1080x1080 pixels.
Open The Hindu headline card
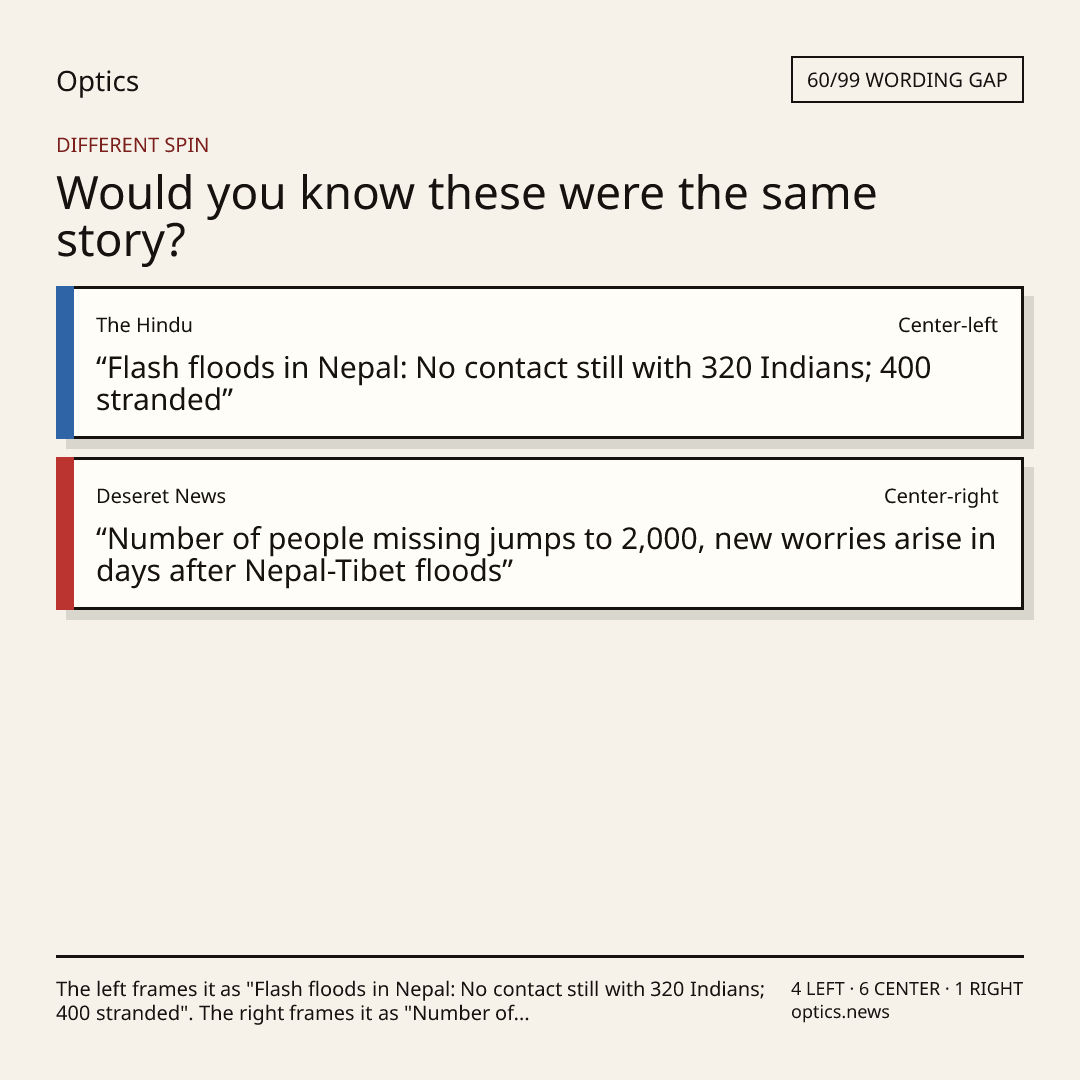(x=540, y=362)
